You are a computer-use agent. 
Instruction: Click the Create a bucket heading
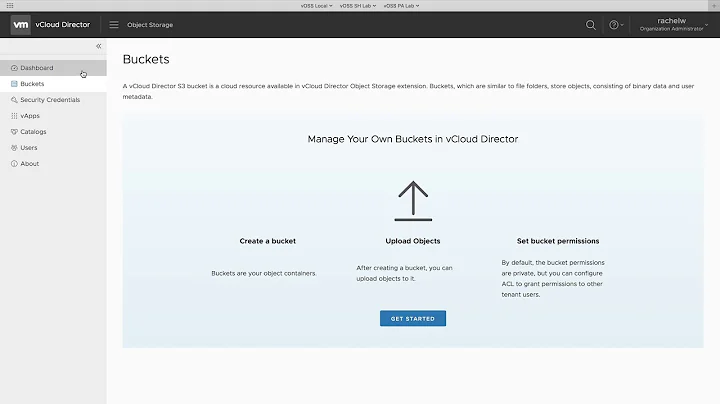click(268, 241)
